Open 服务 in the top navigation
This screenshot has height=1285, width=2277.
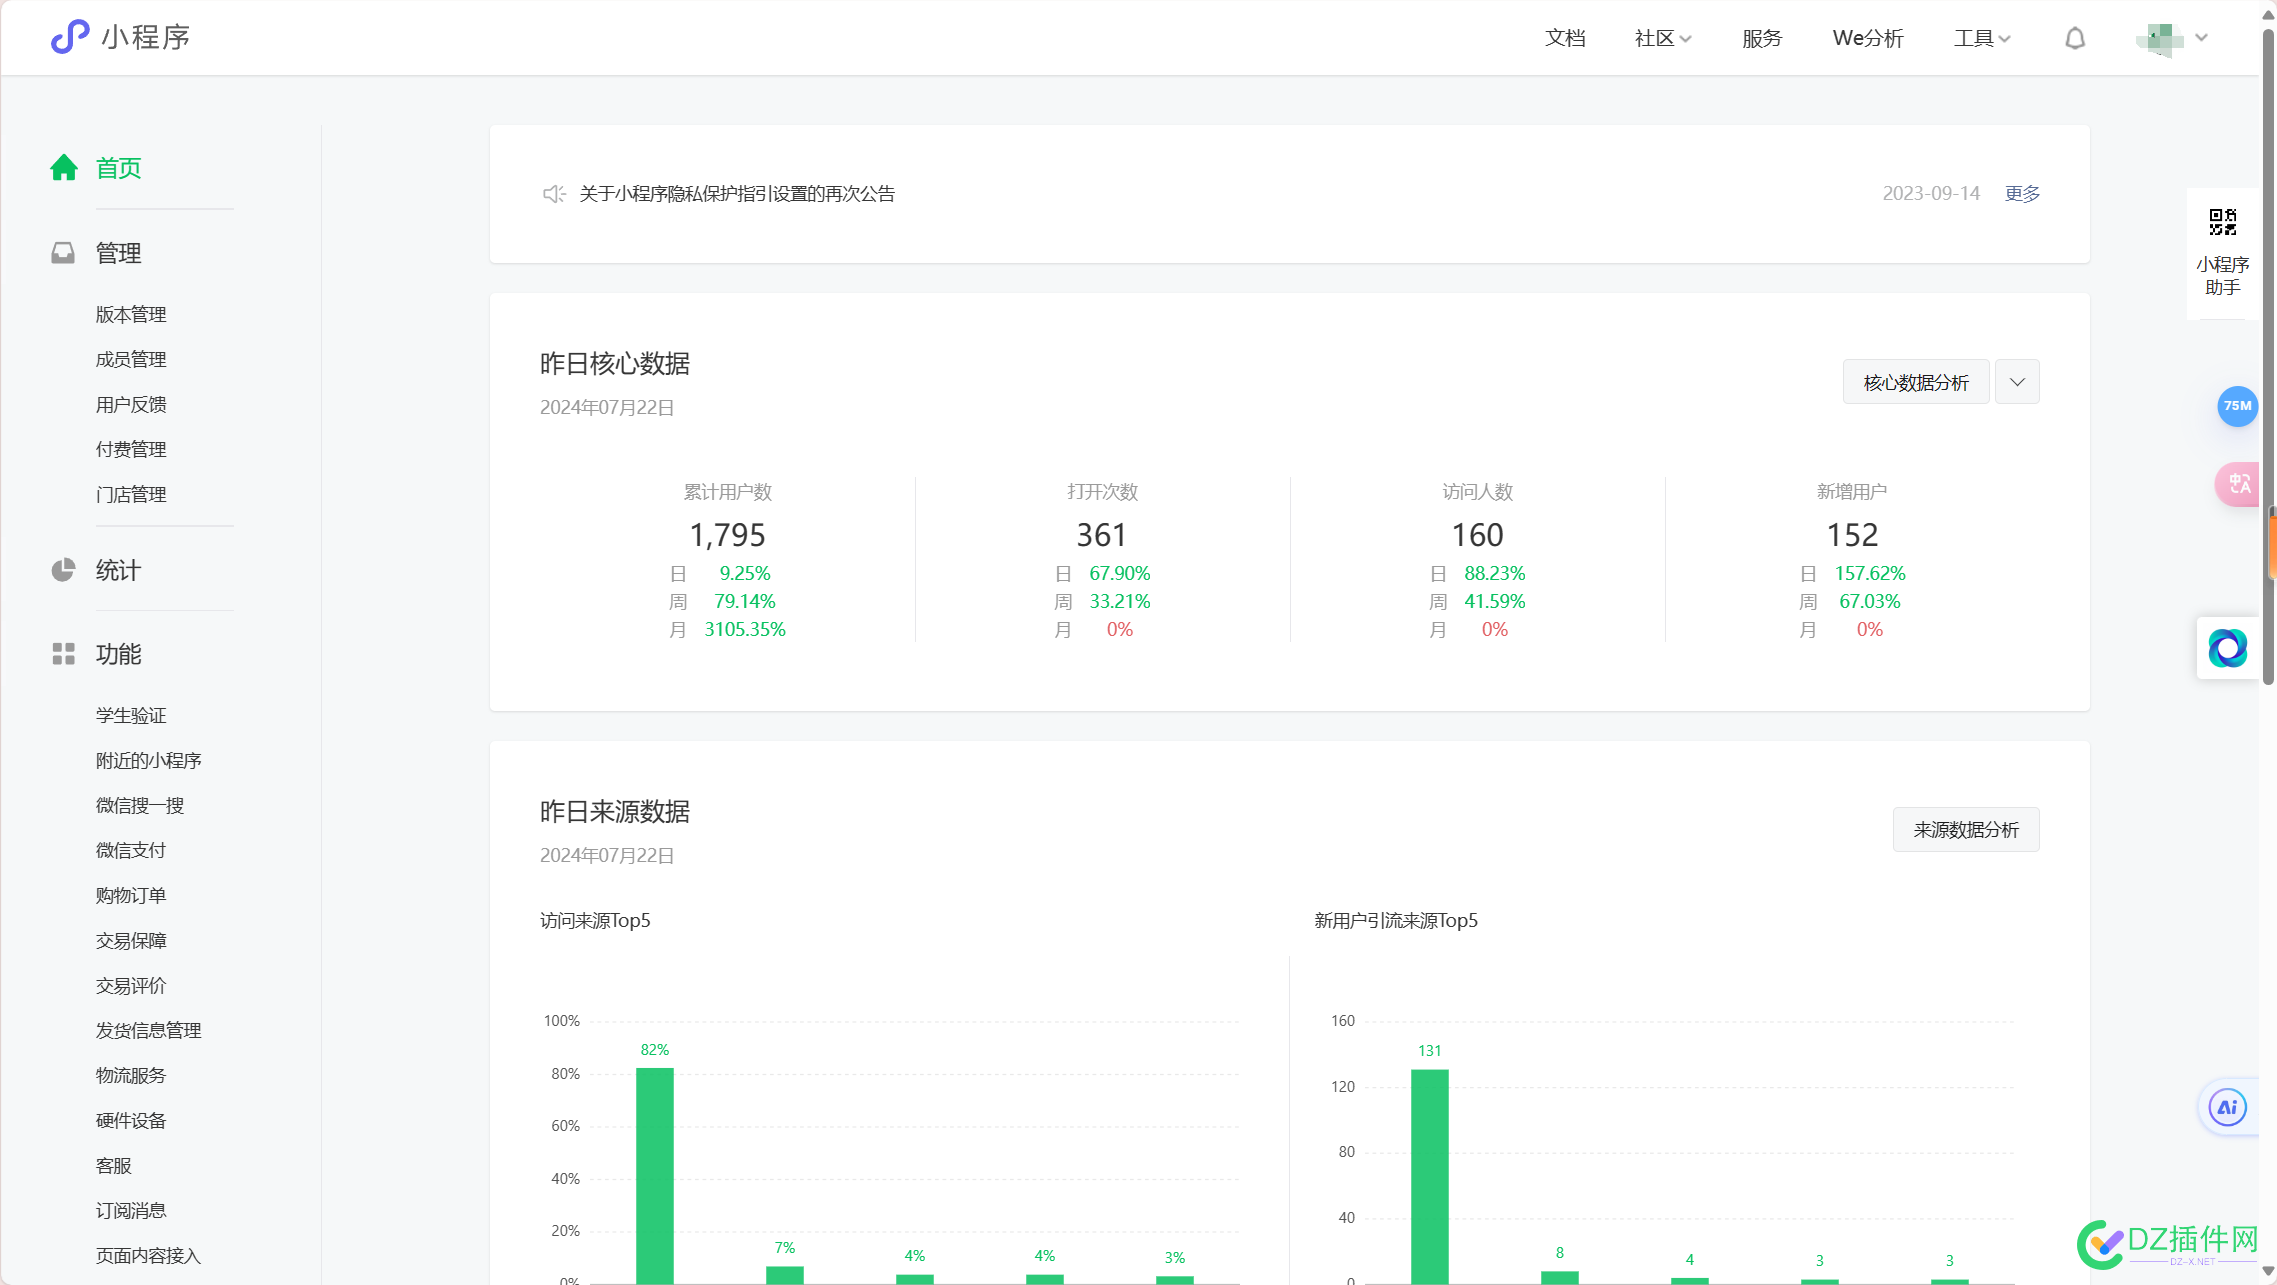(1762, 38)
